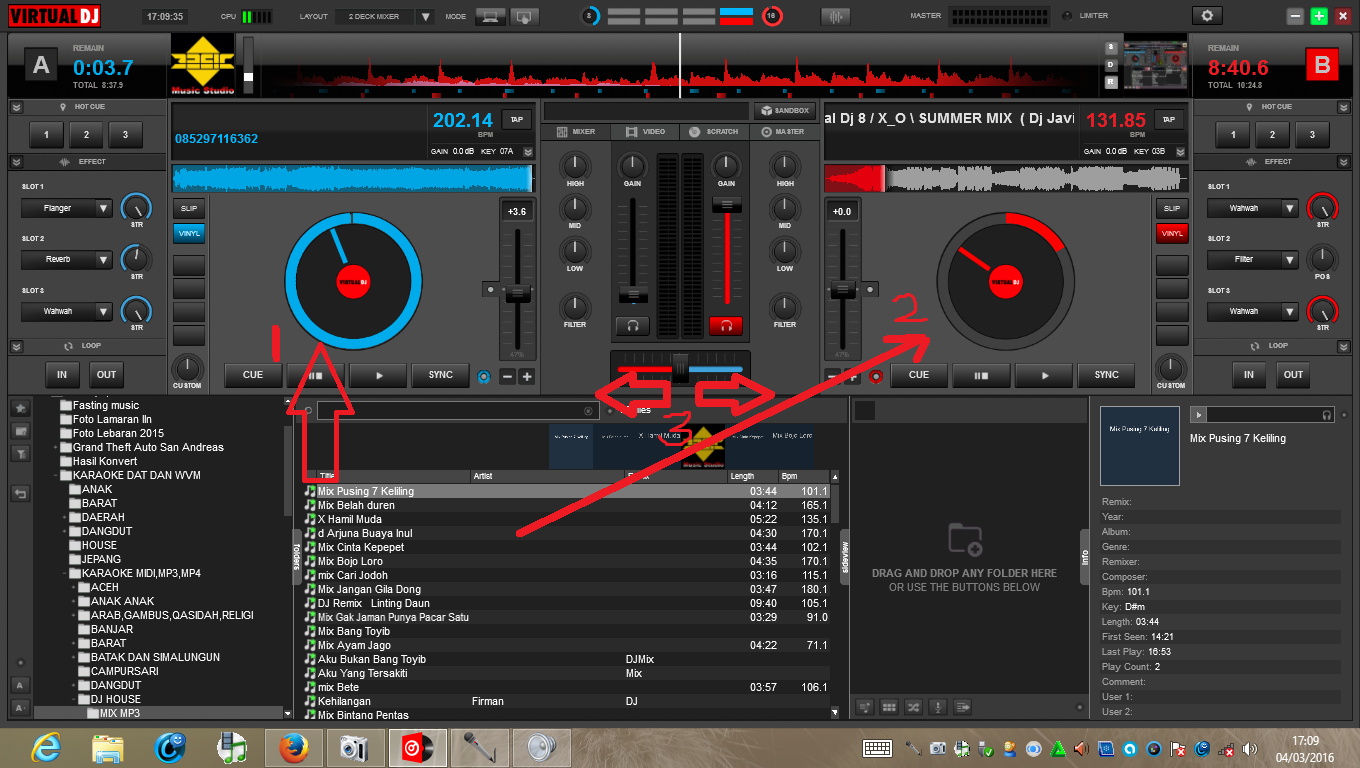Screen dimensions: 1360x768
Task: Click deck A pitch slider
Action: (517, 293)
